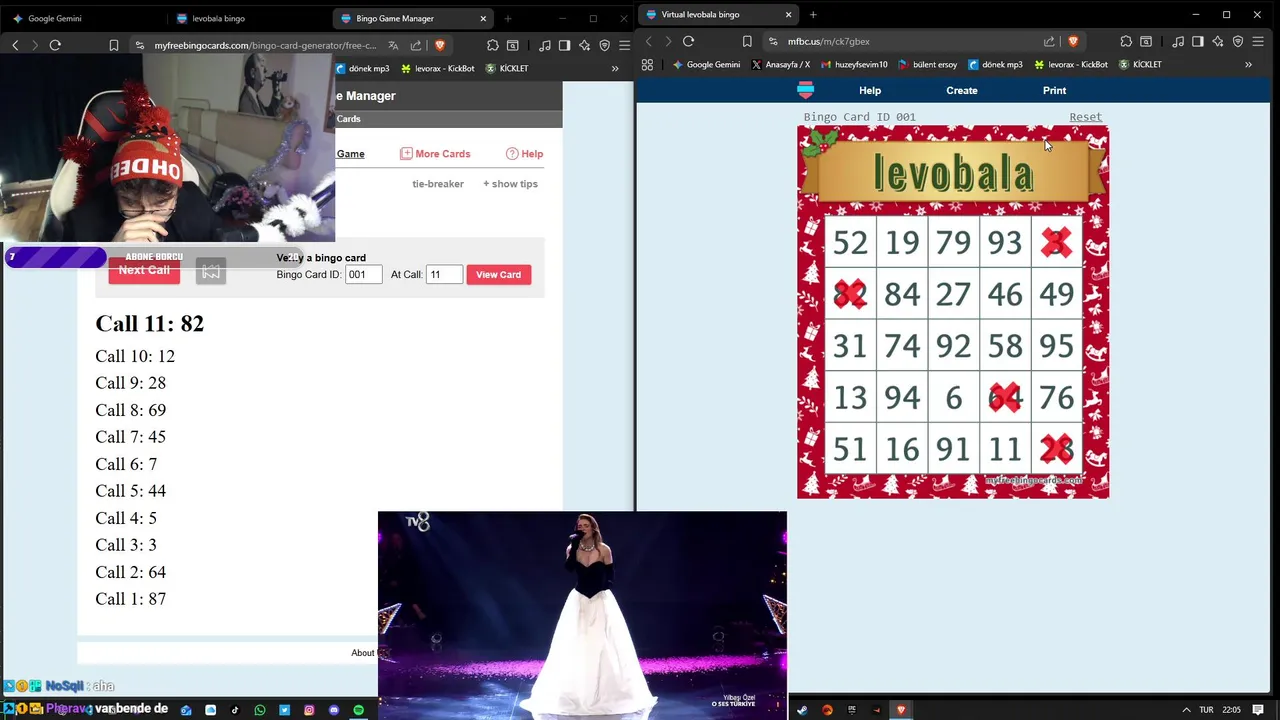
Task: Mark number 92 on the bingo card
Action: [953, 346]
